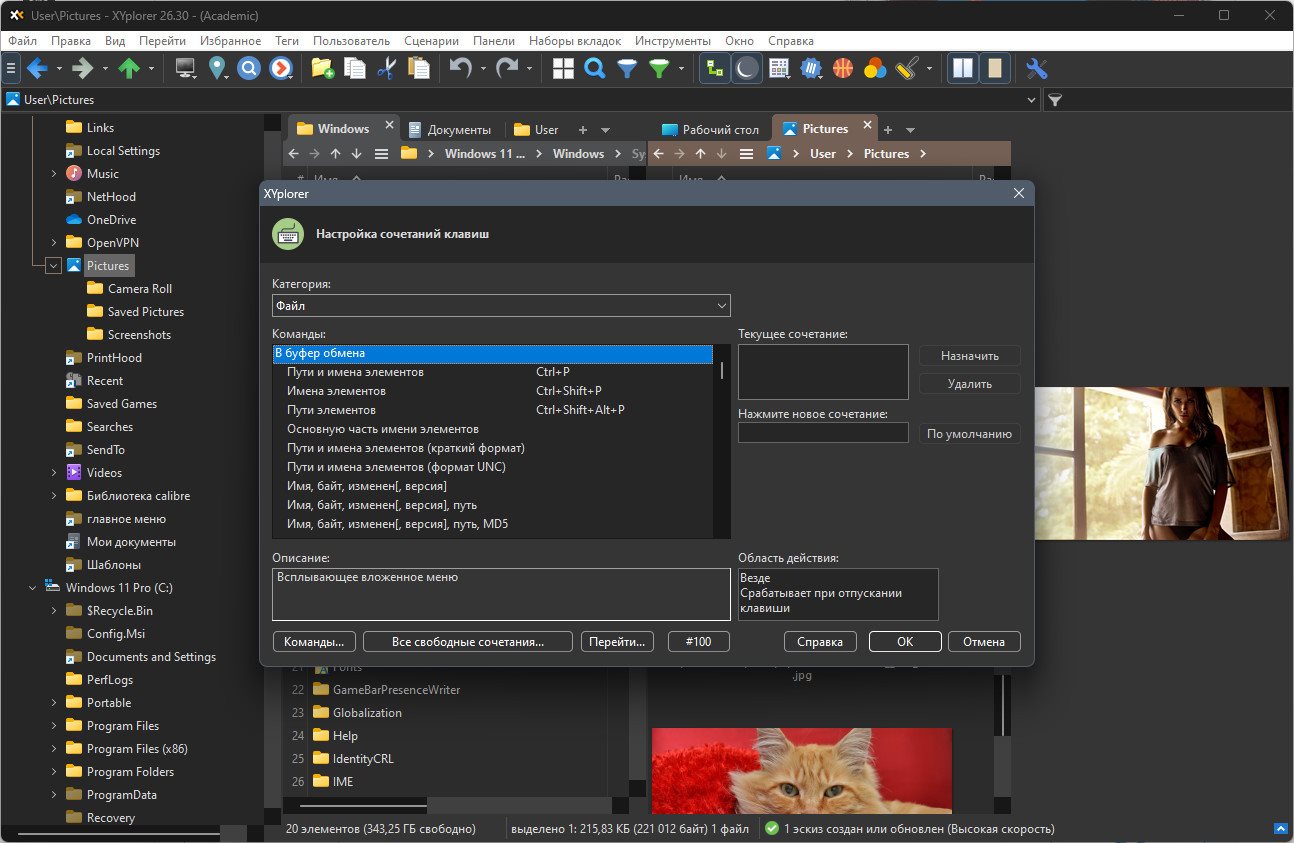Viewport: 1294px width, 843px height.
Task: Click the green Up arrow toolbar icon
Action: pos(129,68)
